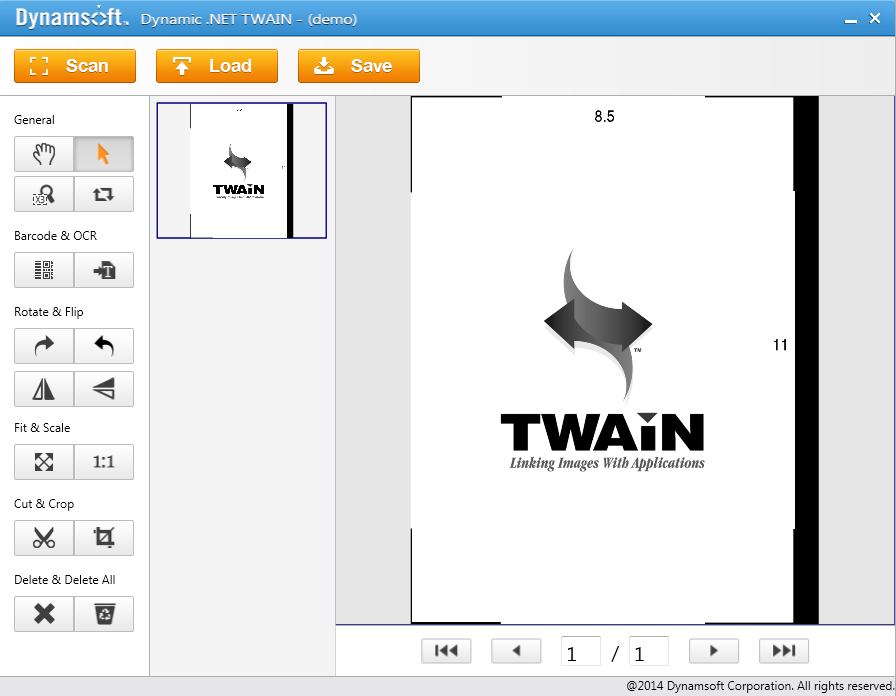Rotate the image counter-clockwise
Viewport: 896px width, 696px height.
(104, 346)
